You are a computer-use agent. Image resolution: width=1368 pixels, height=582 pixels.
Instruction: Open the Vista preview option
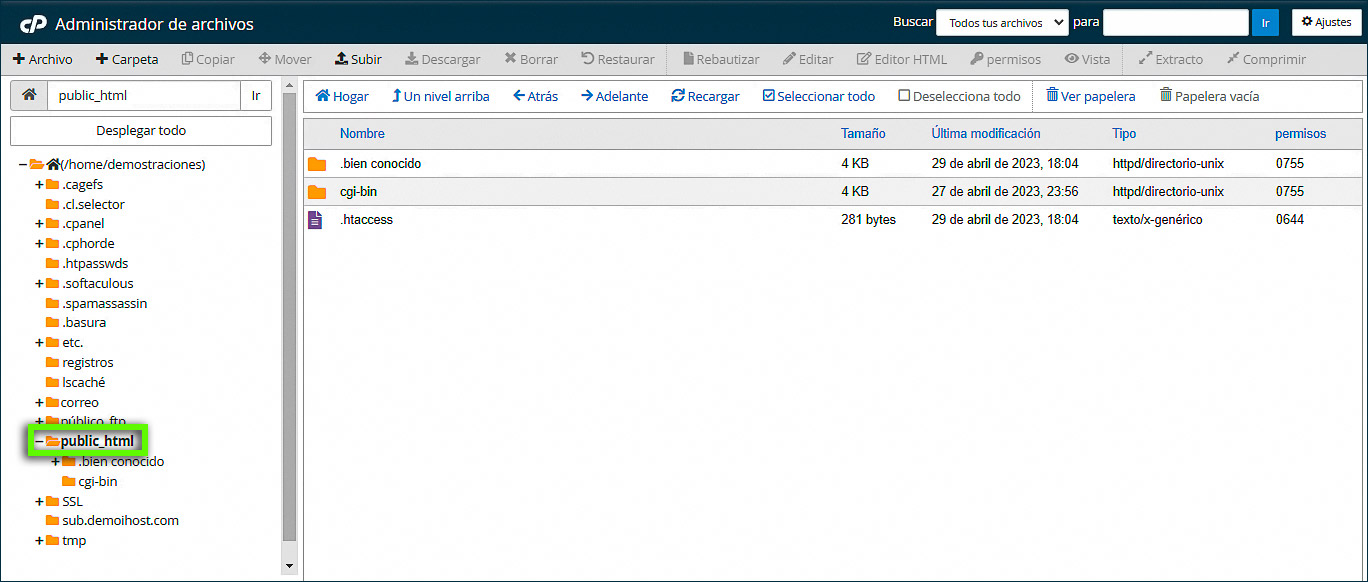(1087, 59)
